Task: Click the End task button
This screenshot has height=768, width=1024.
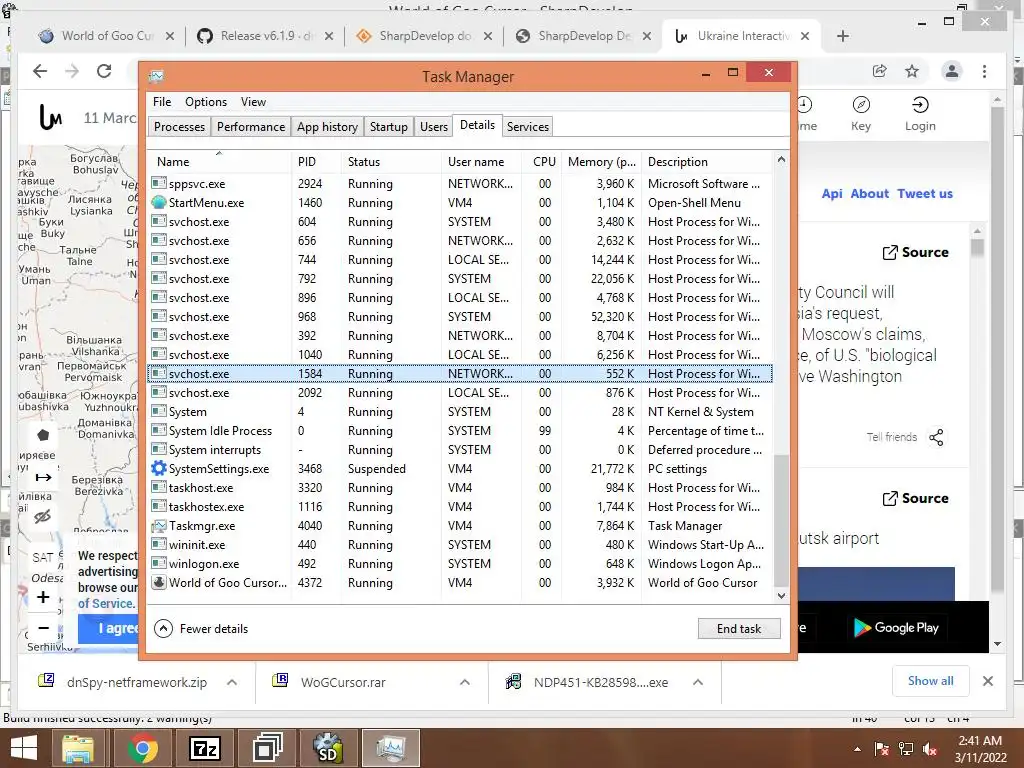Action: pyautogui.click(x=739, y=628)
